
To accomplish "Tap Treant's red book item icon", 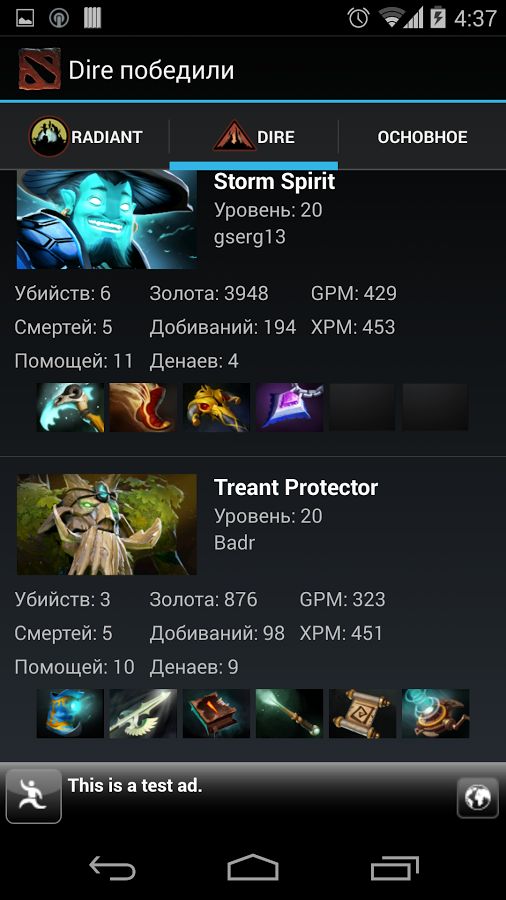I will [x=216, y=713].
